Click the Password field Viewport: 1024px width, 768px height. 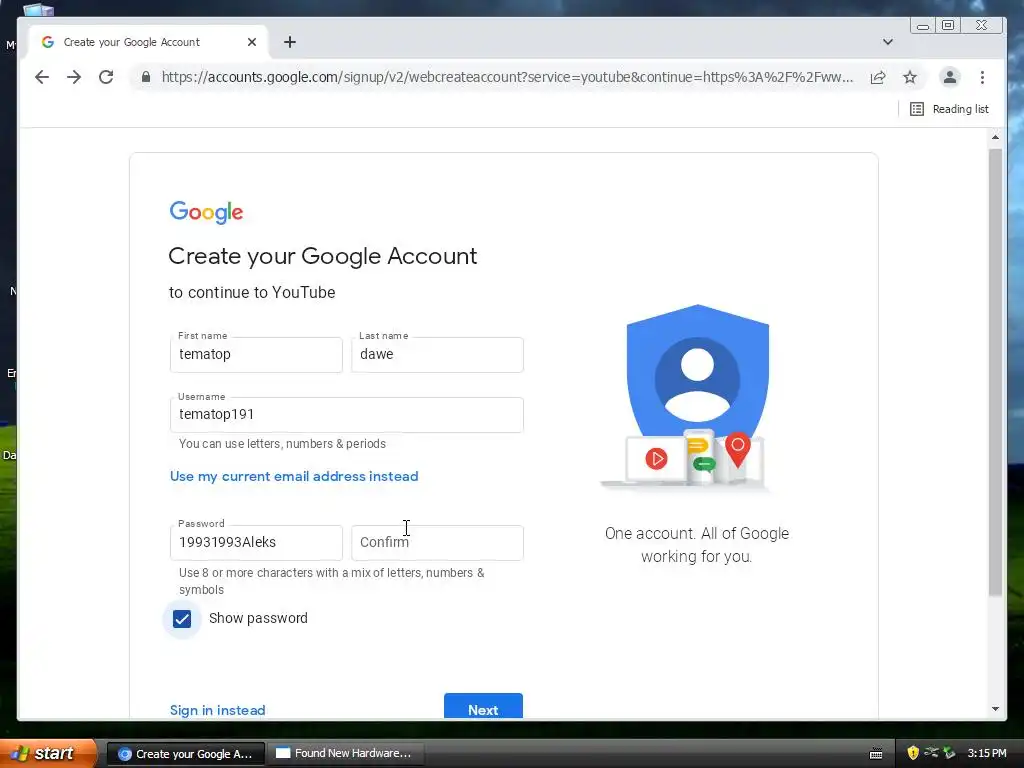(256, 543)
